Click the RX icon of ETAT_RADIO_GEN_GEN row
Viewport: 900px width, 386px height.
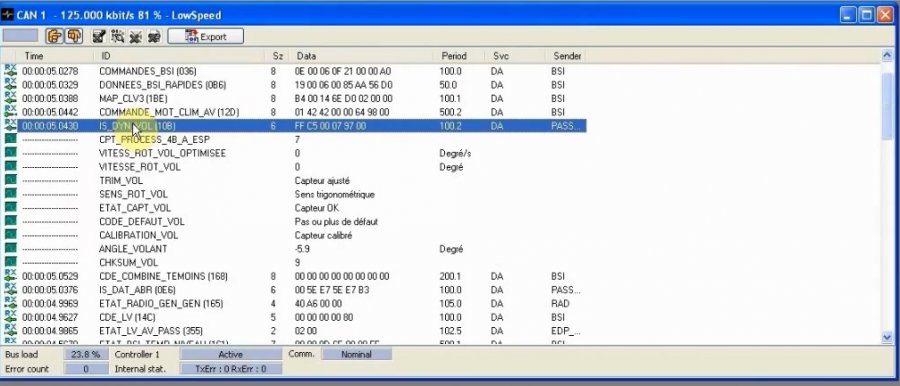pos(10,303)
